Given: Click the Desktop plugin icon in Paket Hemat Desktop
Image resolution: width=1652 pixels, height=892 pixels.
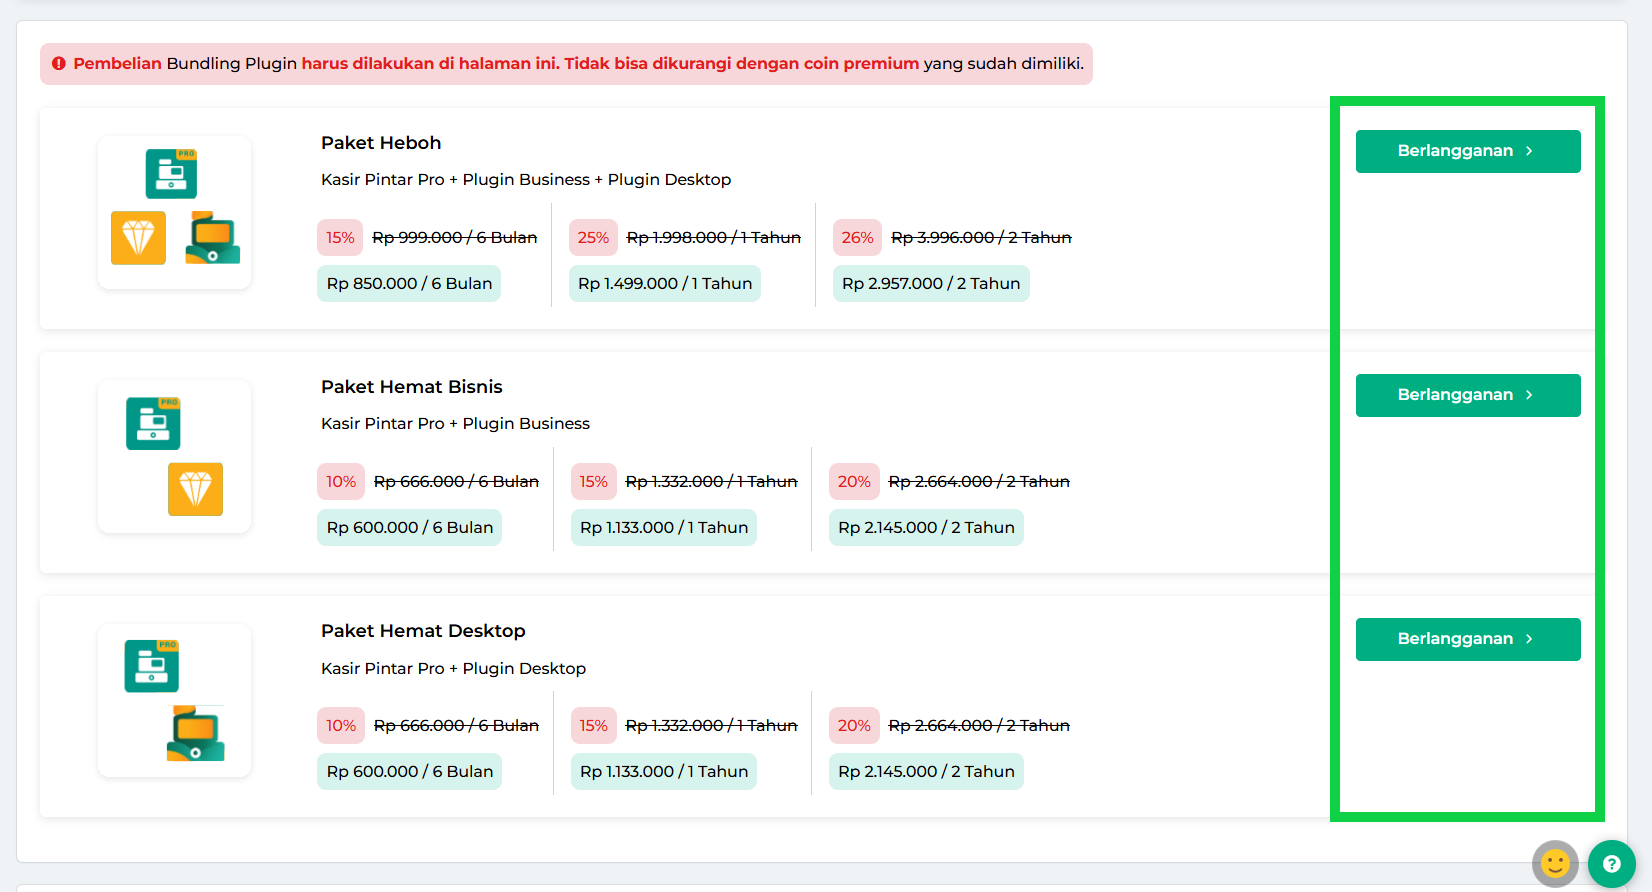Looking at the screenshot, I should [x=195, y=733].
